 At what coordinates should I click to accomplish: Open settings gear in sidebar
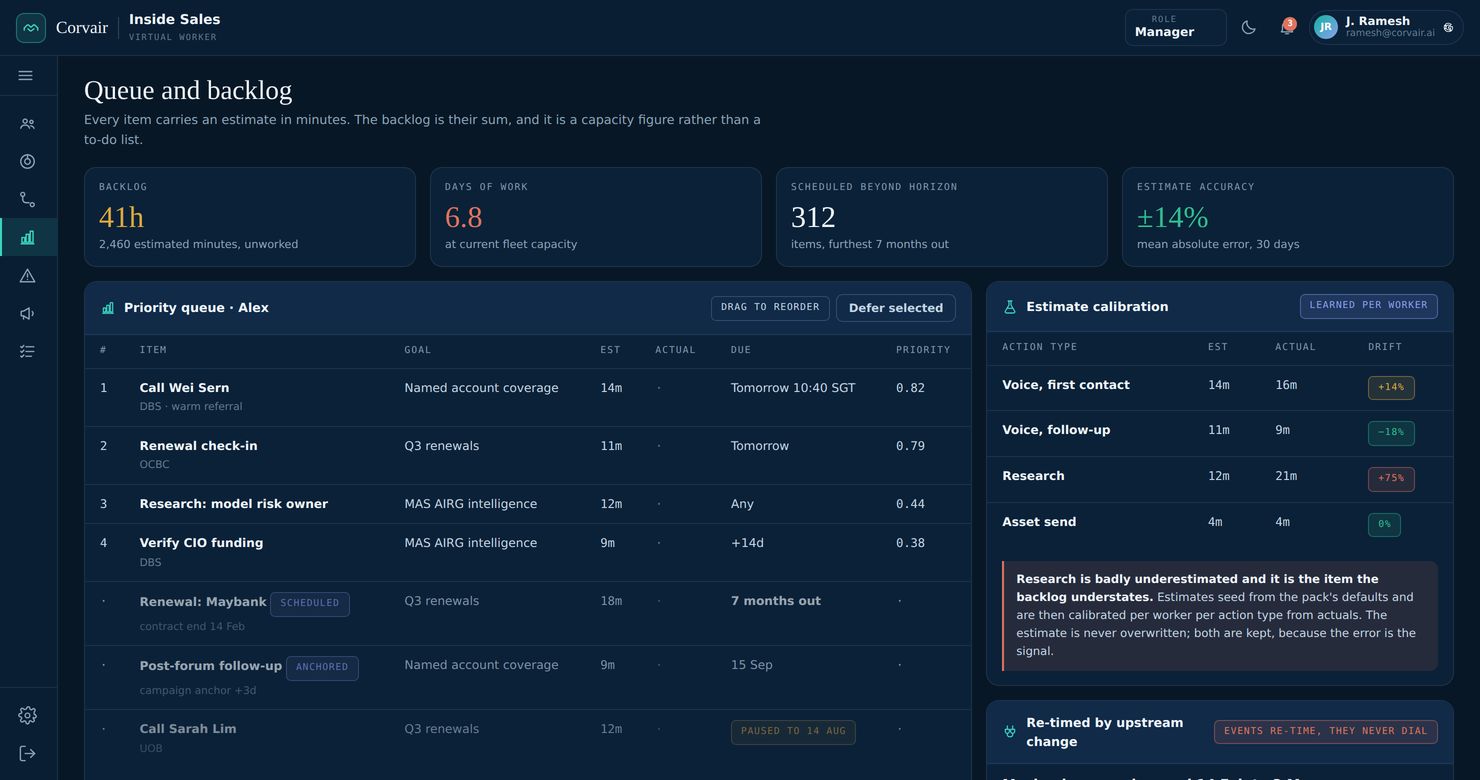point(28,716)
